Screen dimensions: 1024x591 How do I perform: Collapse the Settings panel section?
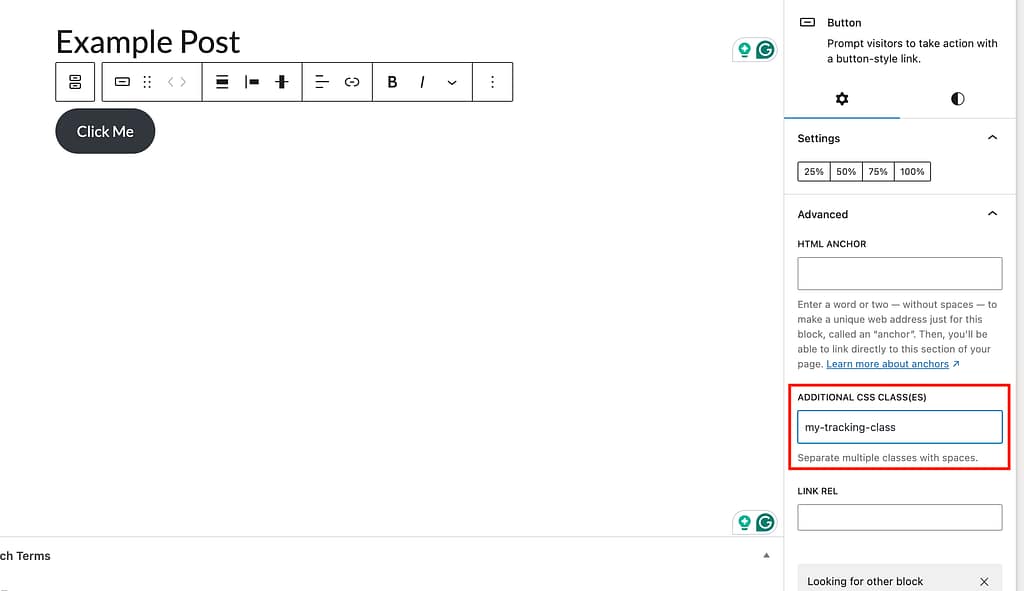pos(992,138)
